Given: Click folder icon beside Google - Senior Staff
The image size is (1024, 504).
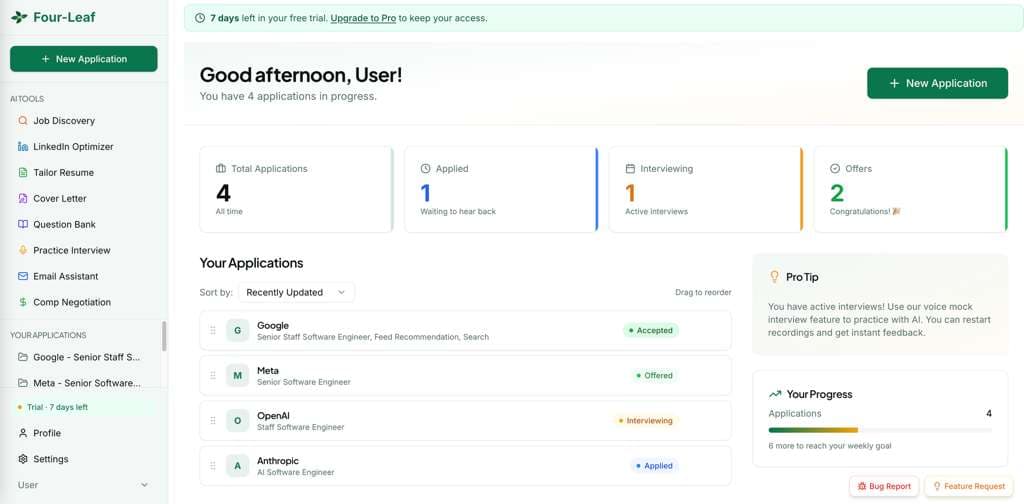Looking at the screenshot, I should click(23, 357).
